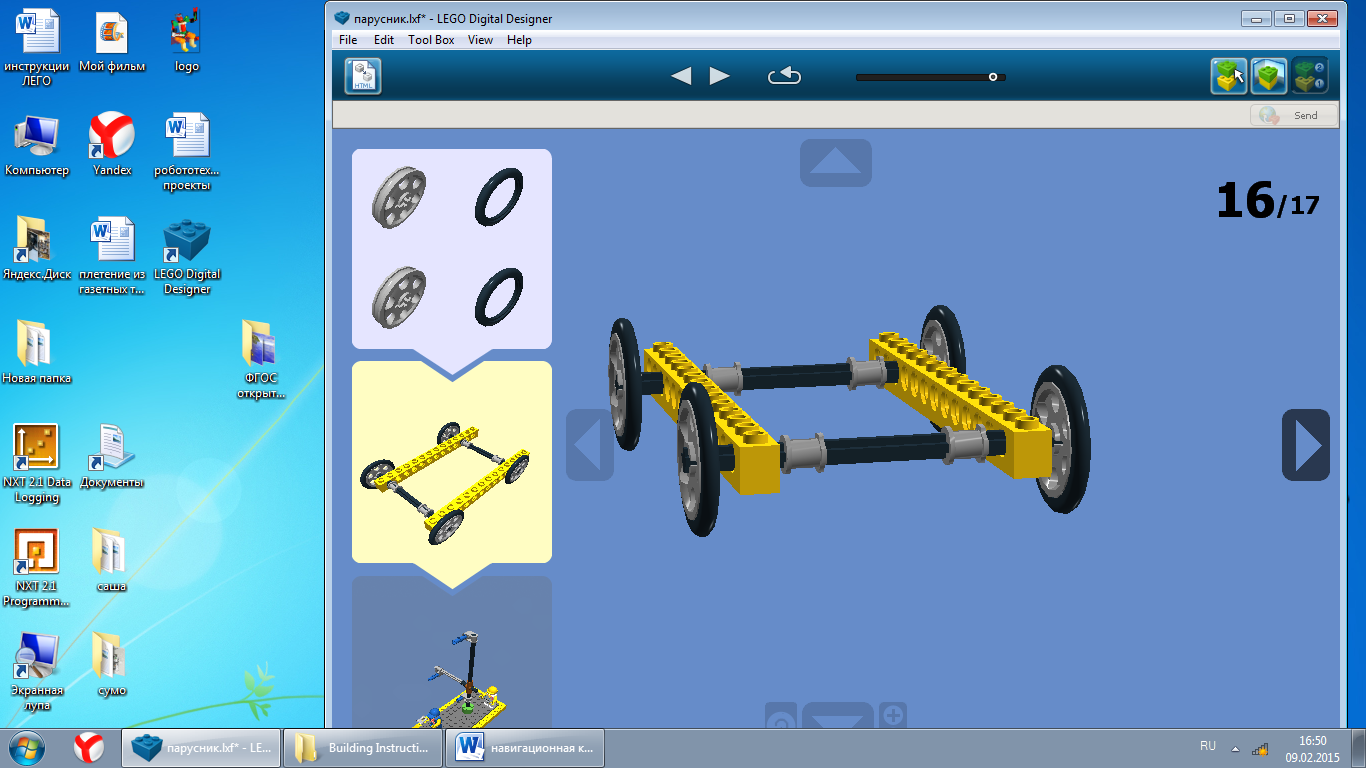Launch Yandex browser from taskbar
Image resolution: width=1366 pixels, height=768 pixels.
[89, 747]
